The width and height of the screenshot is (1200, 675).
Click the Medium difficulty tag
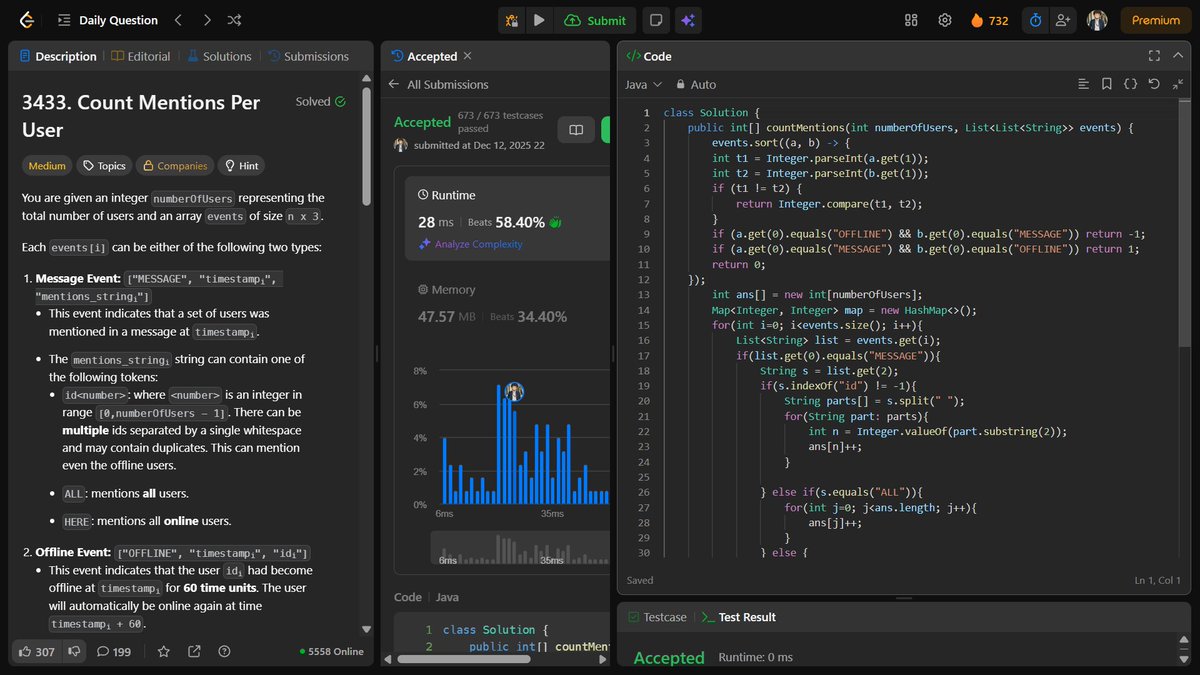pos(47,166)
